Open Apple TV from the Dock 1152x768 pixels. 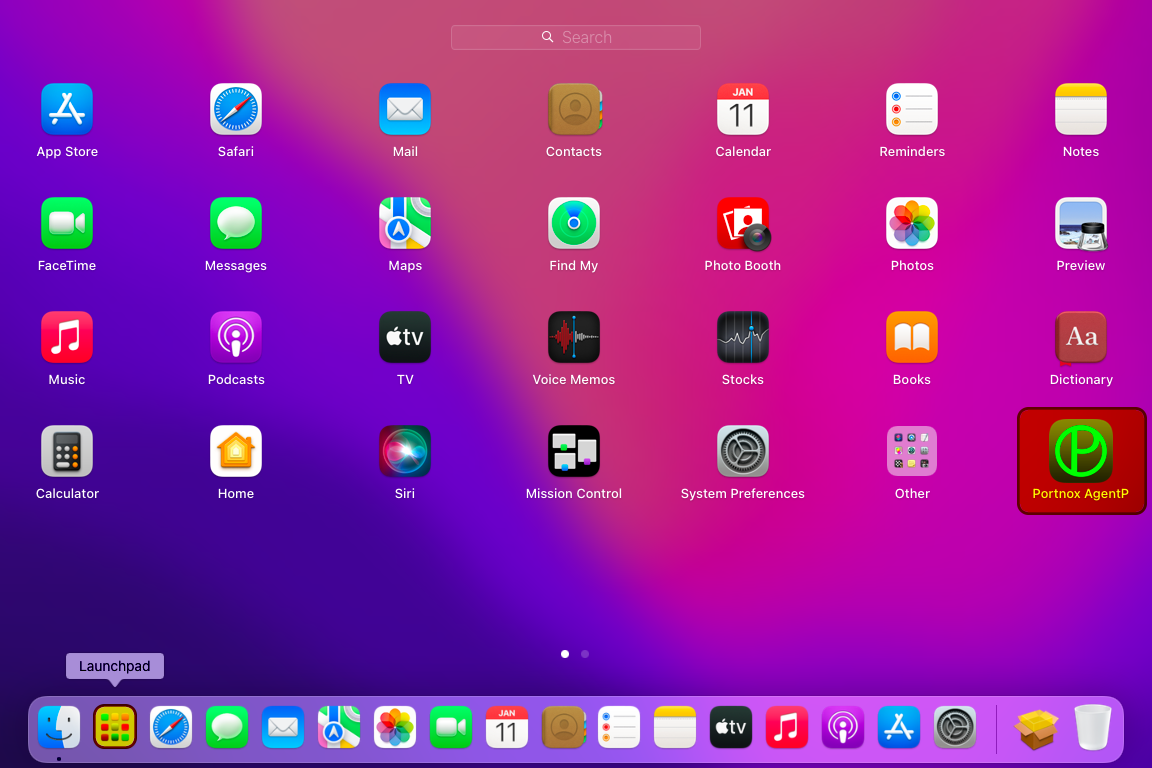(731, 728)
